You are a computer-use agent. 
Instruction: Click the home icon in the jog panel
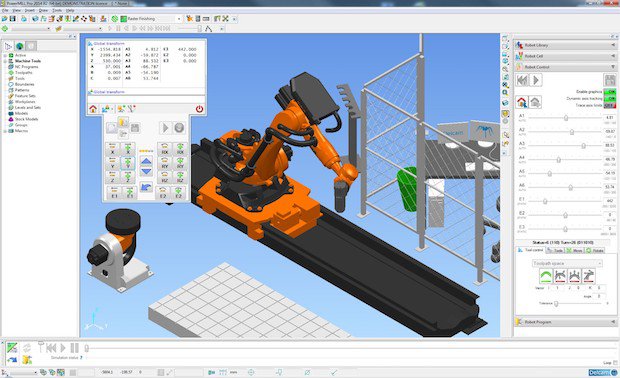coord(93,109)
